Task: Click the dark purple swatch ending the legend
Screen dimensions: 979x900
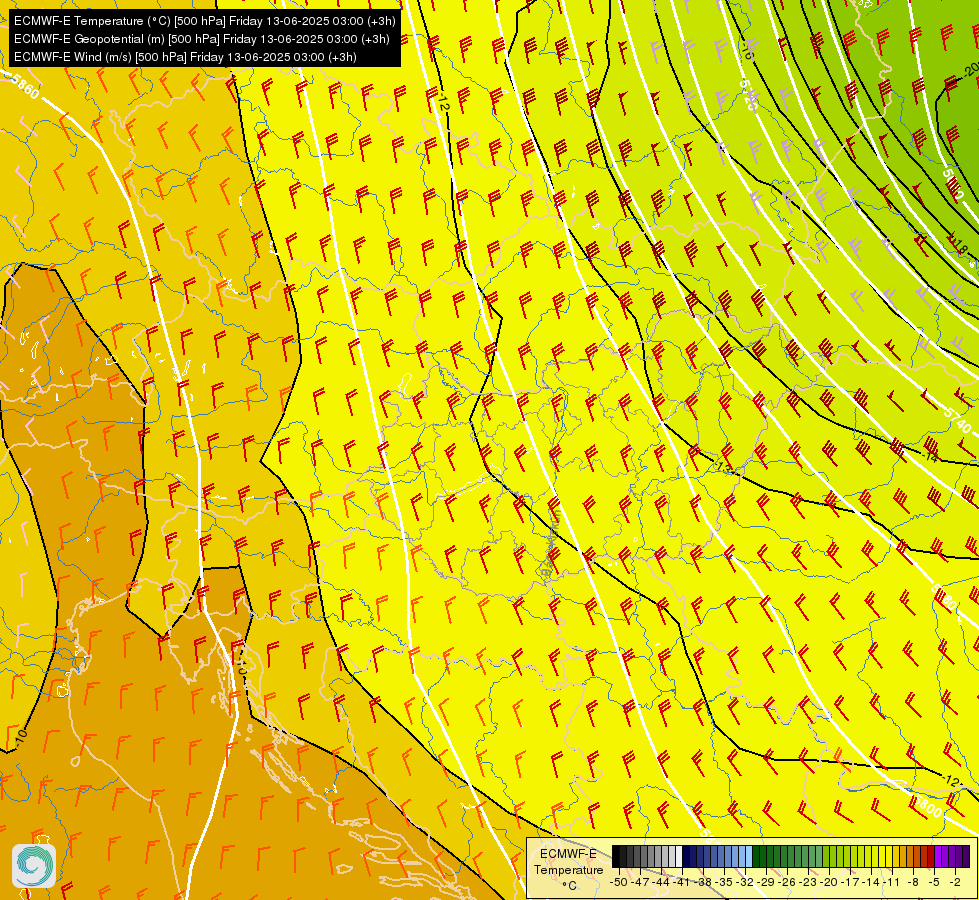Action: point(966,856)
